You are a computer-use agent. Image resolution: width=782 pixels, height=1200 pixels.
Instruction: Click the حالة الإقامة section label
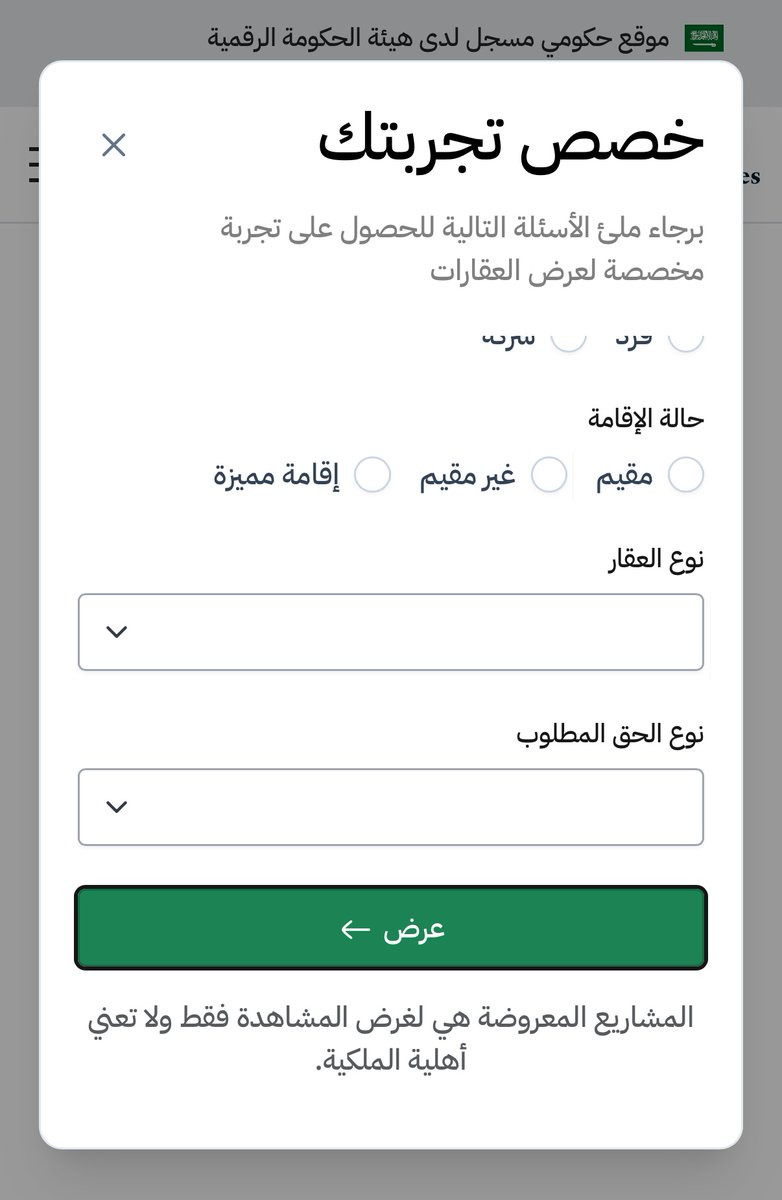[x=646, y=418]
